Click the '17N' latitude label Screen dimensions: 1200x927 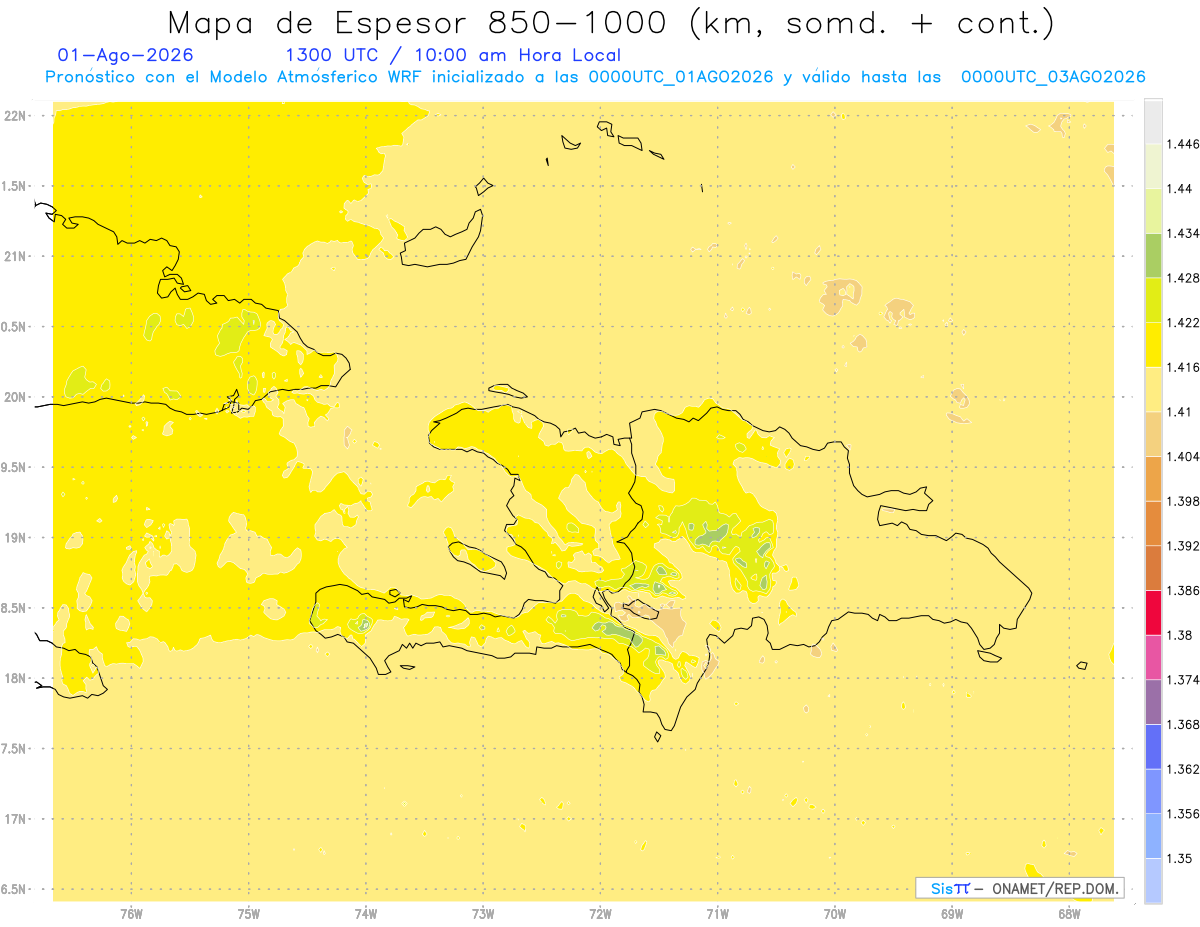[x=15, y=819]
